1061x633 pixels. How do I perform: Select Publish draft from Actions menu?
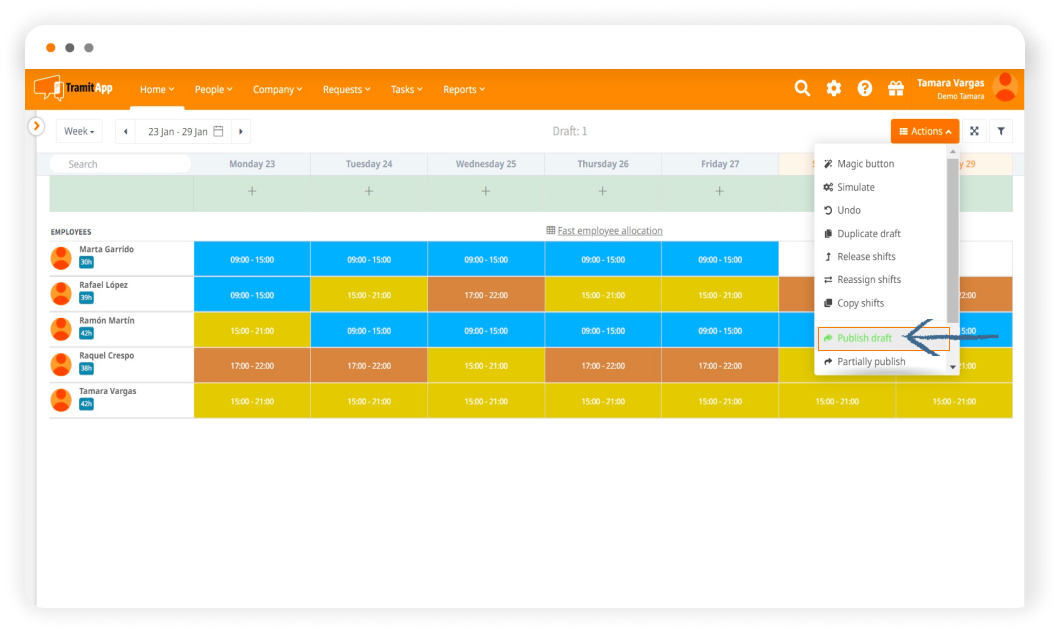(864, 338)
